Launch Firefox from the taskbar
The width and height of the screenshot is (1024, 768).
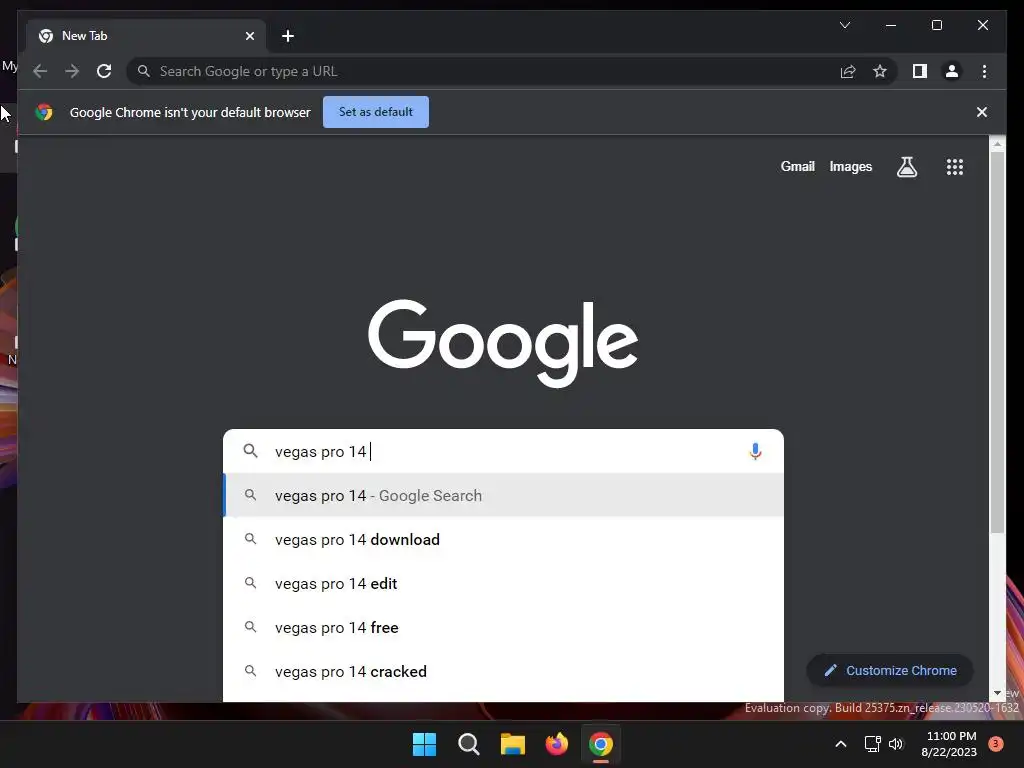556,744
